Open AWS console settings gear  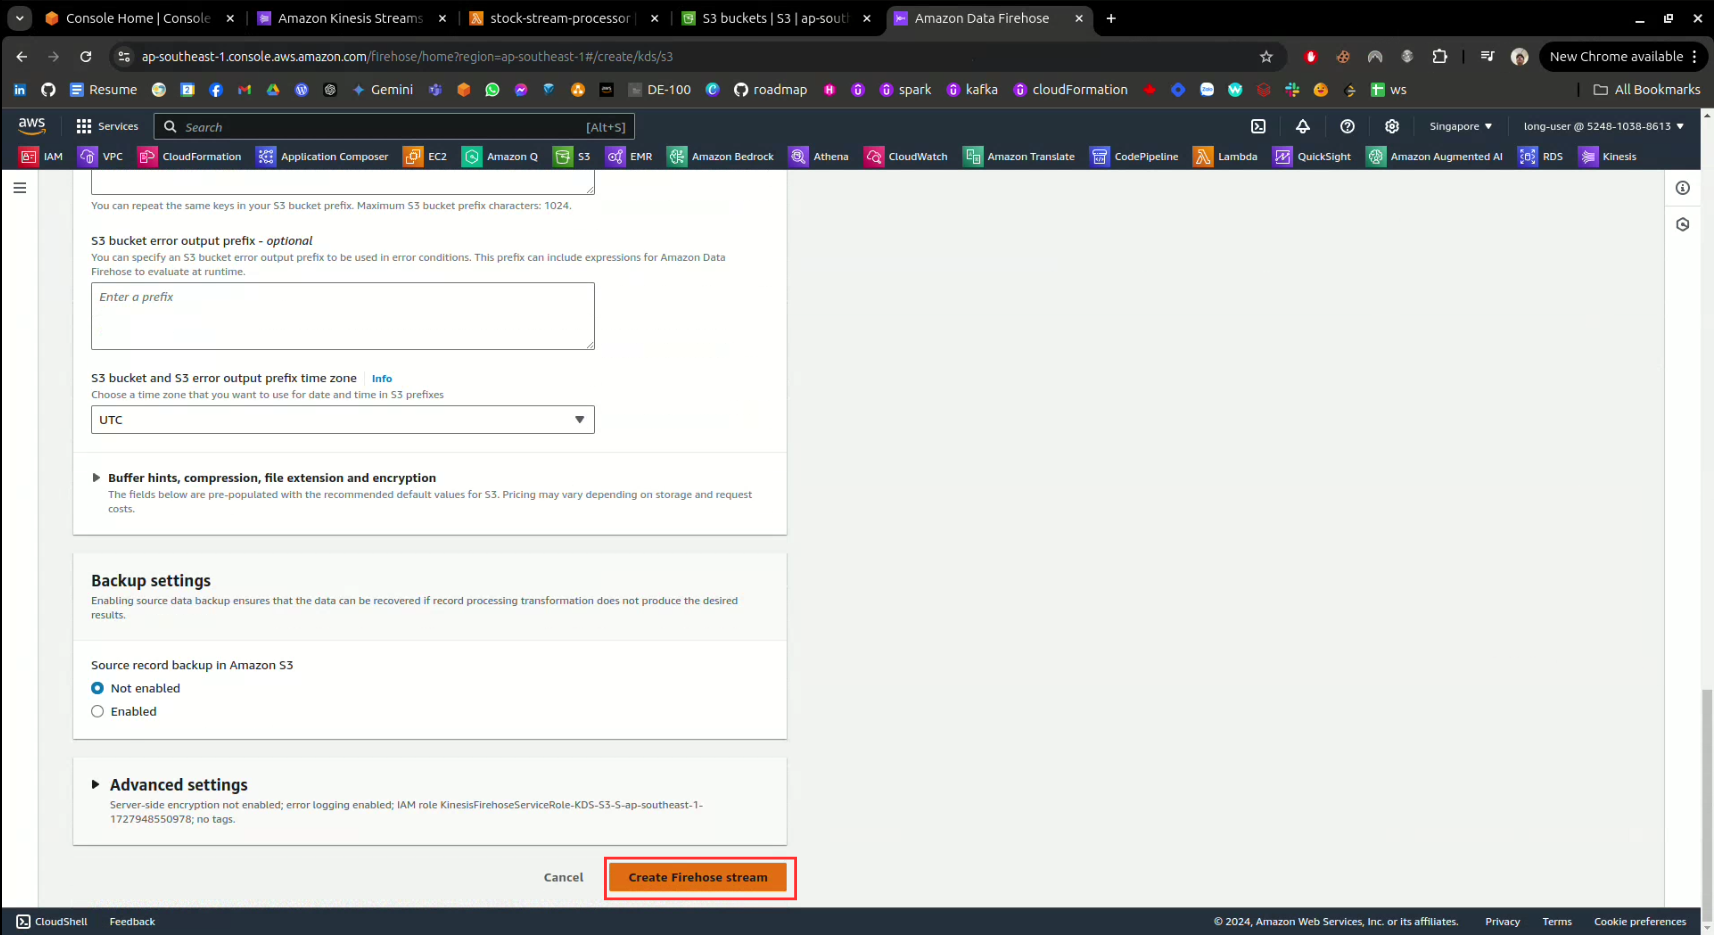1391,126
